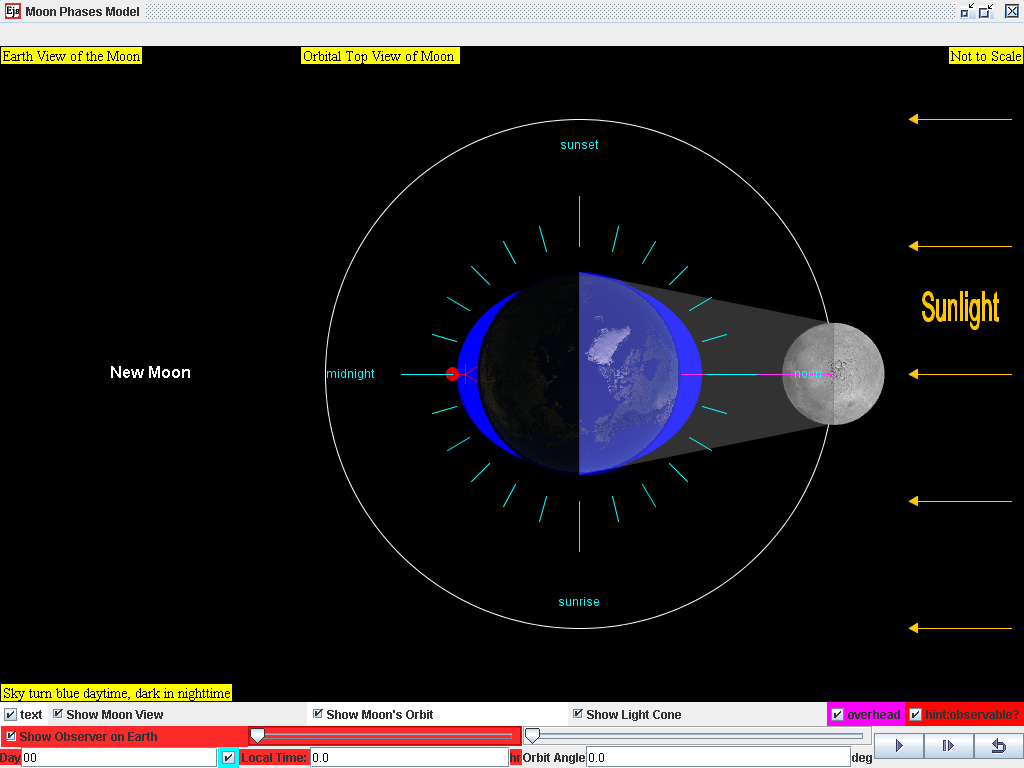Click the Earth globe in the center

(579, 374)
